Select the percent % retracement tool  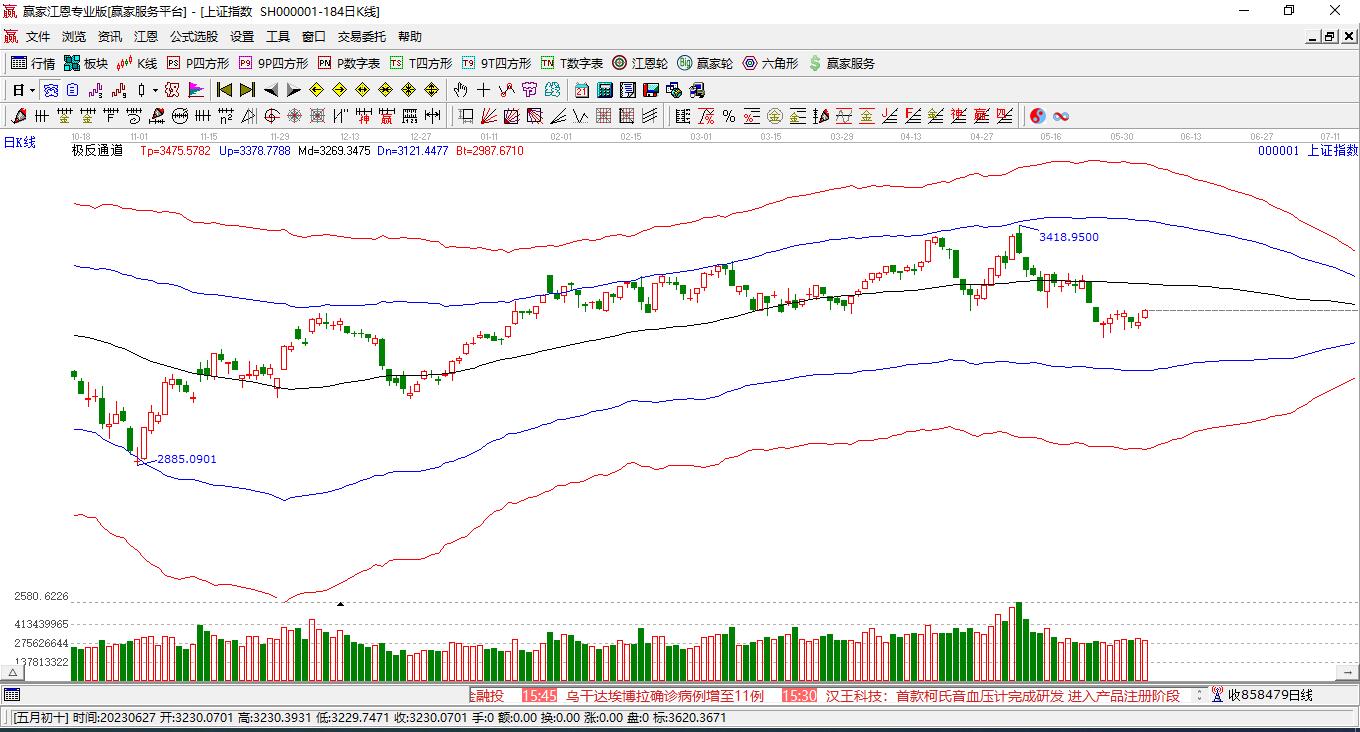click(729, 116)
